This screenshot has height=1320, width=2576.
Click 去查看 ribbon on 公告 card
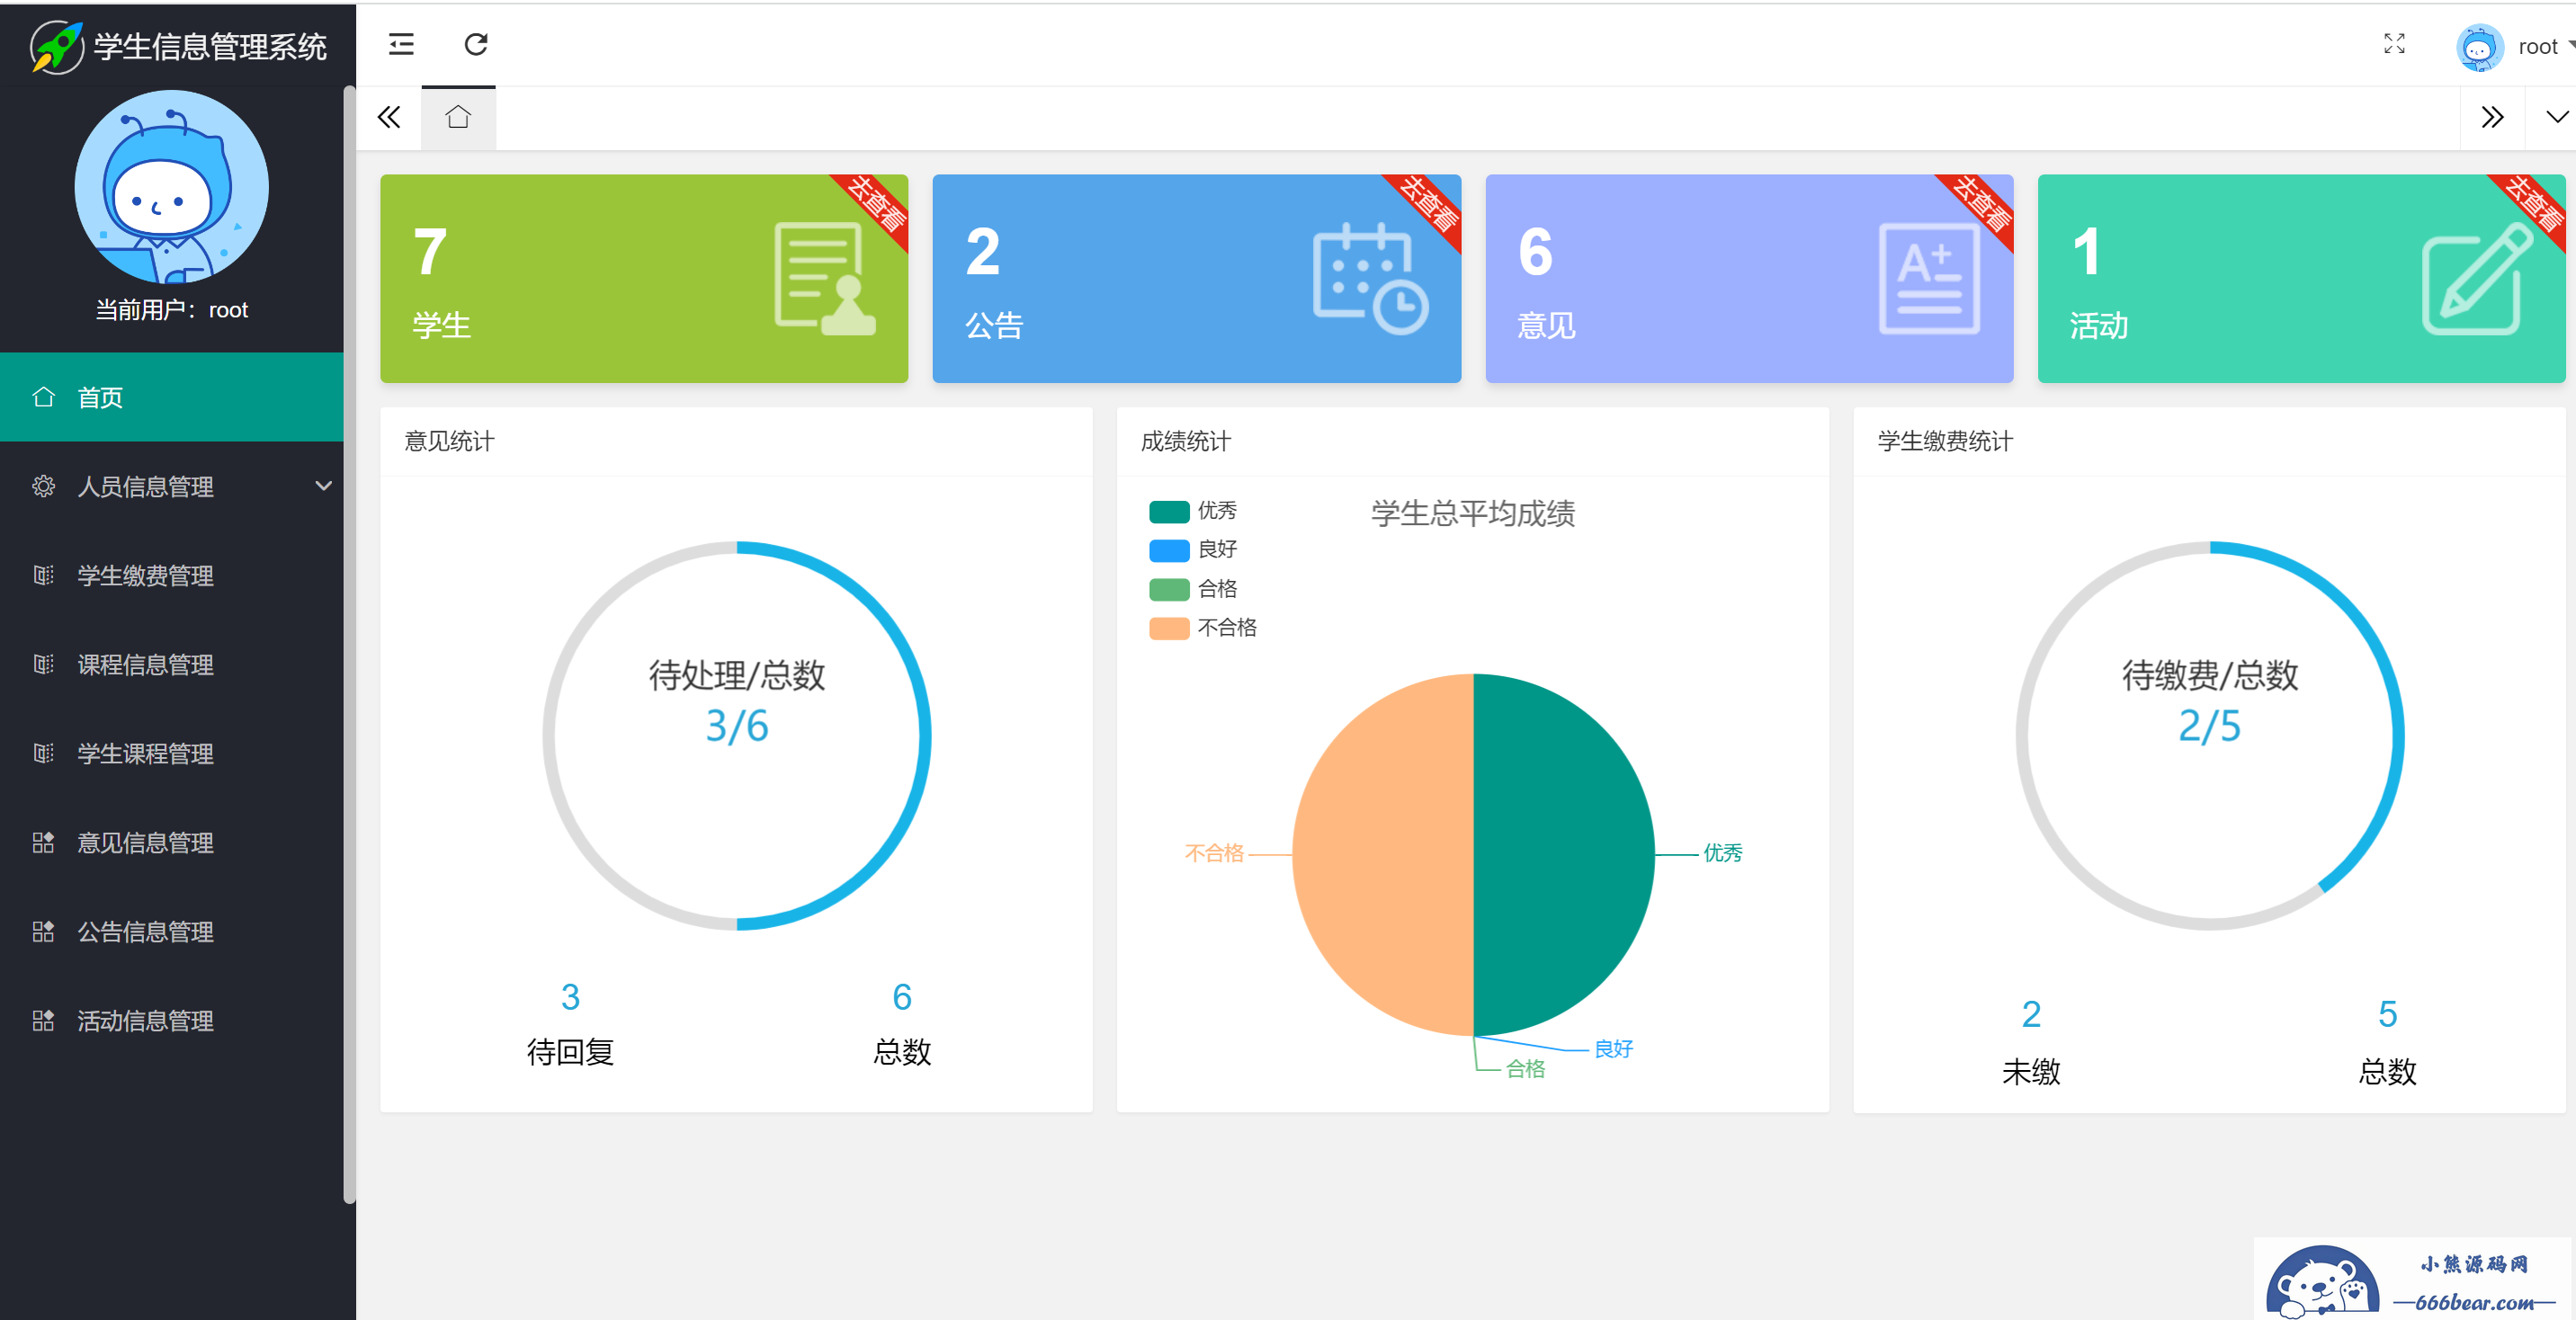(1428, 204)
